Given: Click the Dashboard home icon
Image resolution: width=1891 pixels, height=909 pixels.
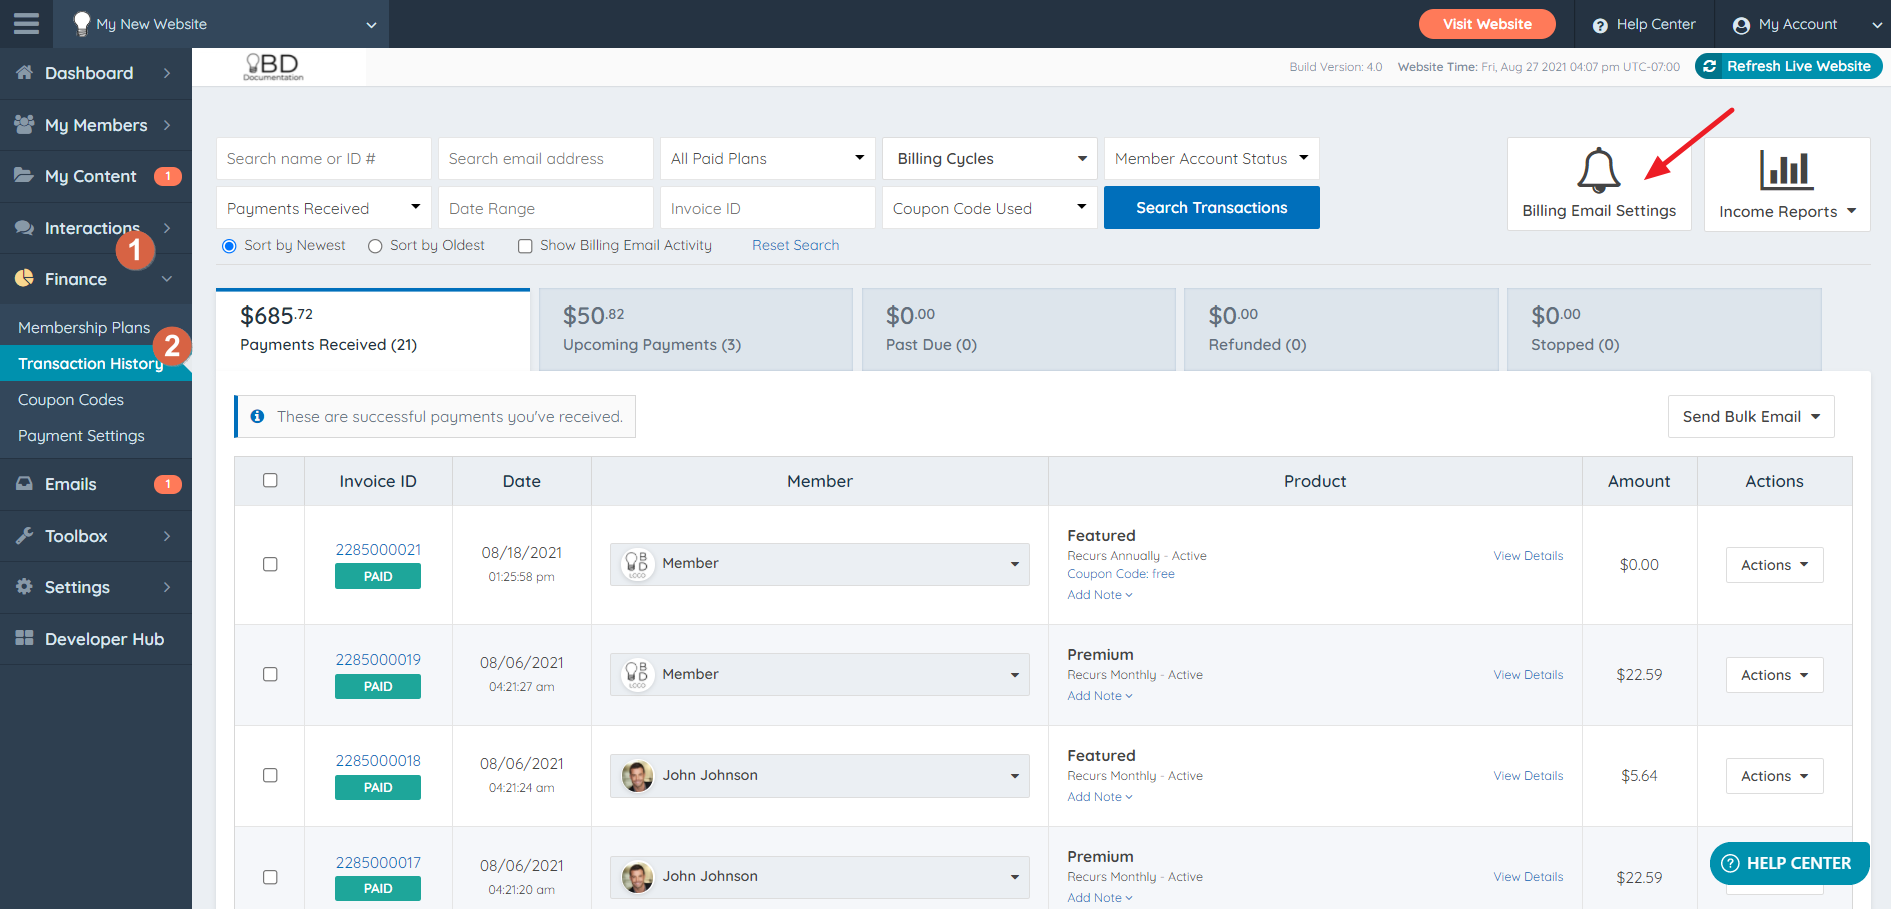Looking at the screenshot, I should tap(25, 72).
